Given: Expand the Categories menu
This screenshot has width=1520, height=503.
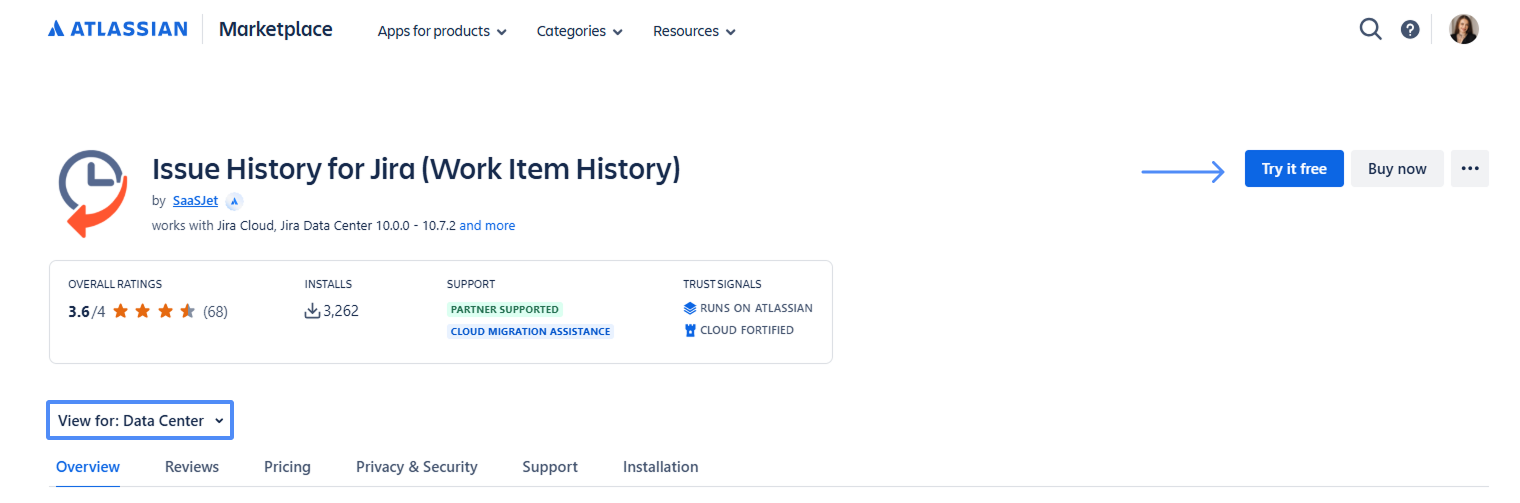Looking at the screenshot, I should pos(580,31).
